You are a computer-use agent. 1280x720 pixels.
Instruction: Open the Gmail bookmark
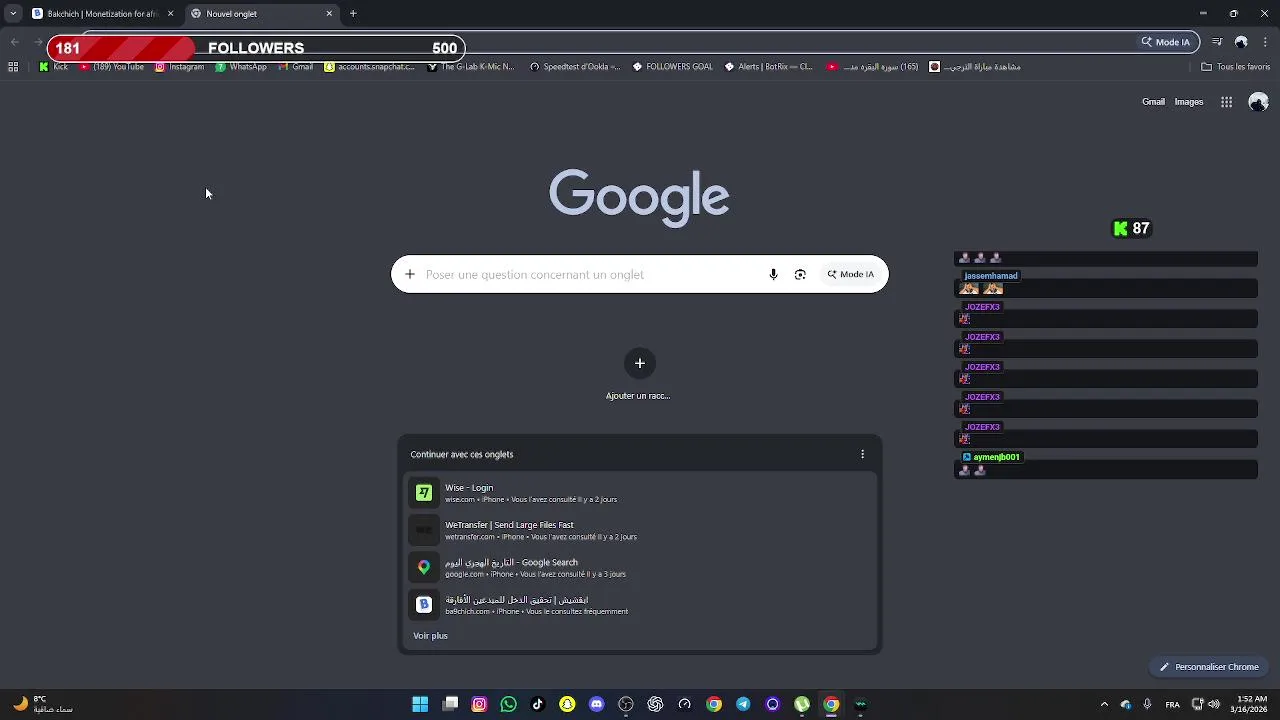tap(295, 67)
